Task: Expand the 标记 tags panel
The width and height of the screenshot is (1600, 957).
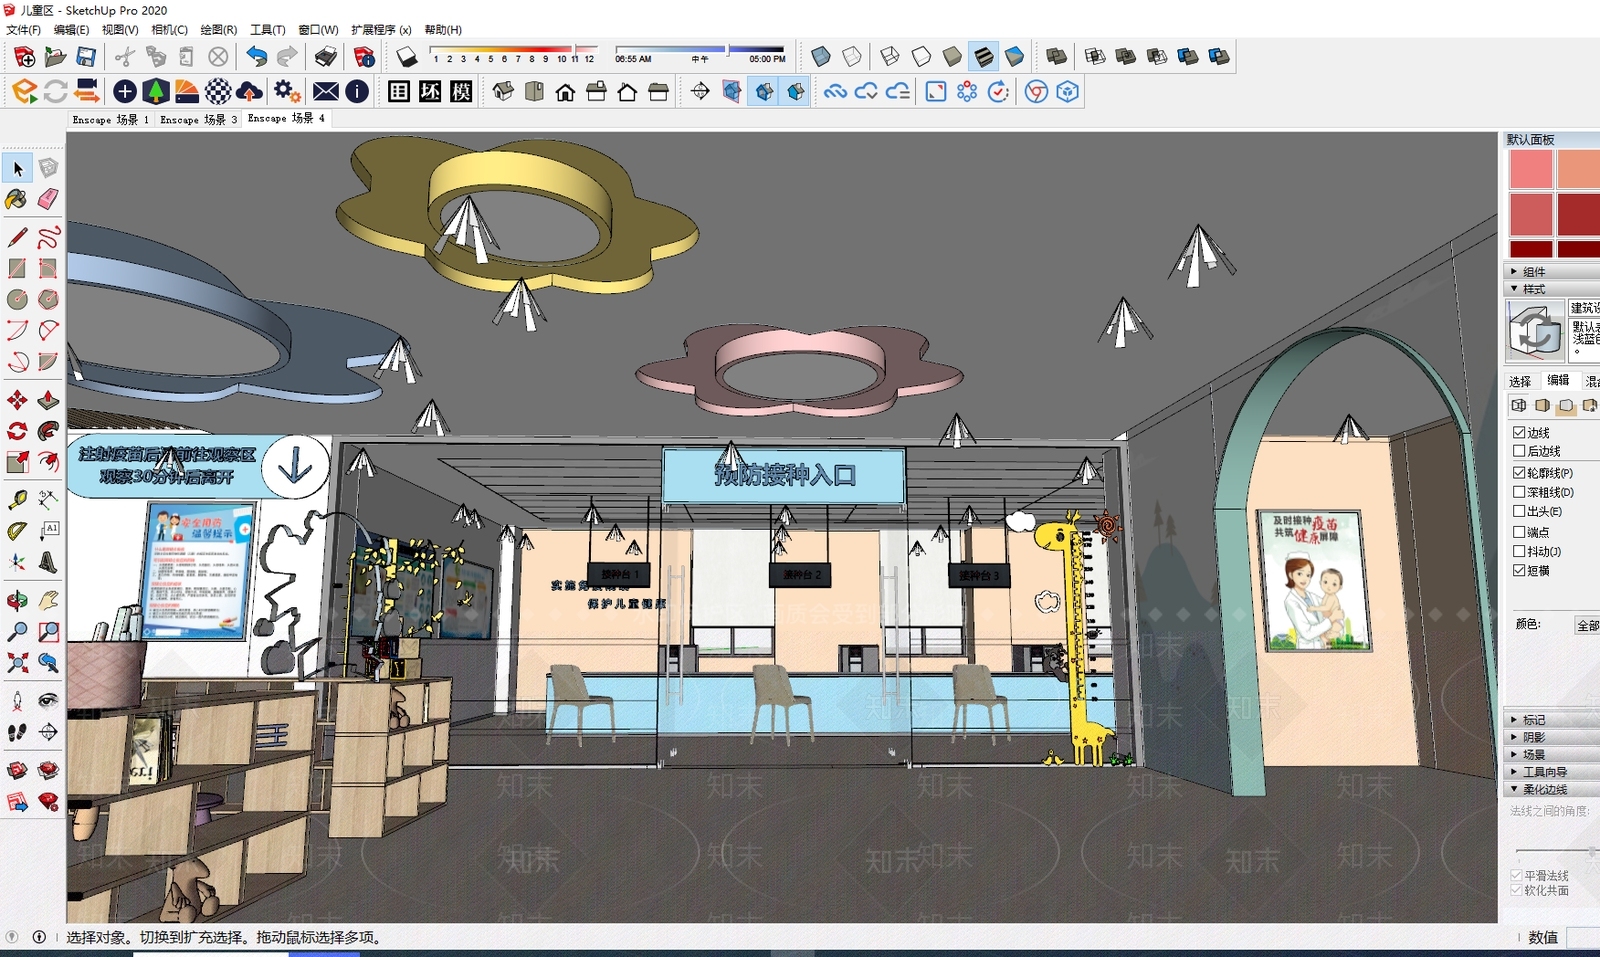Action: click(x=1552, y=720)
